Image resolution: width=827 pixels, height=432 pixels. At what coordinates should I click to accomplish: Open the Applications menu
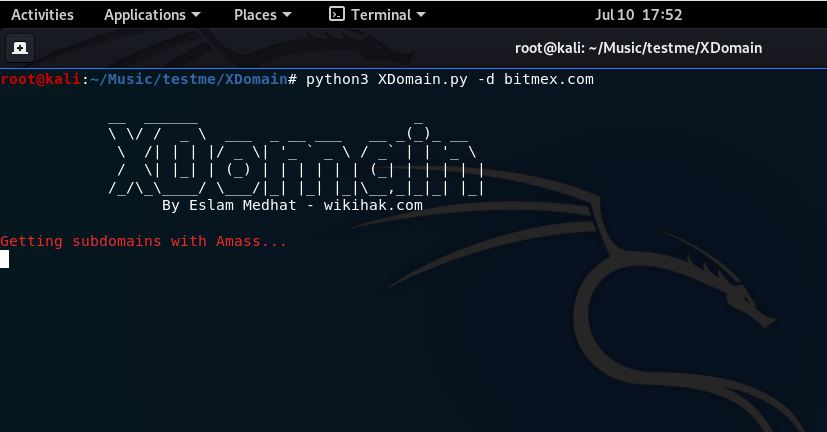coord(152,15)
